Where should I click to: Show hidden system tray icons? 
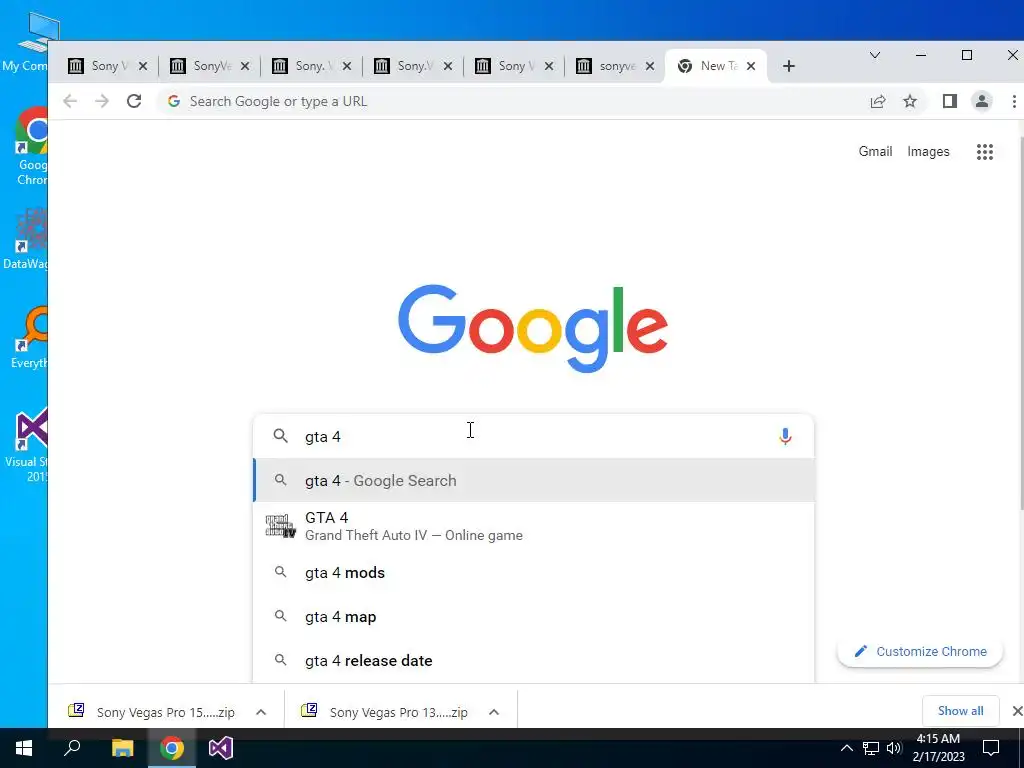click(x=846, y=748)
